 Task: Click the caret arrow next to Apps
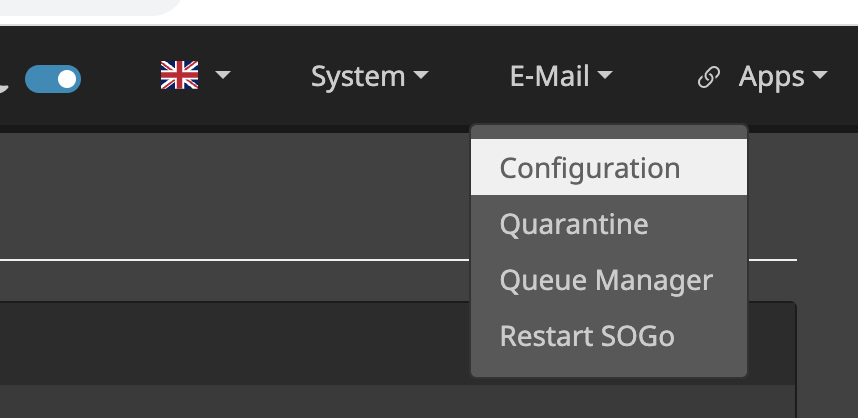pyautogui.click(x=819, y=77)
